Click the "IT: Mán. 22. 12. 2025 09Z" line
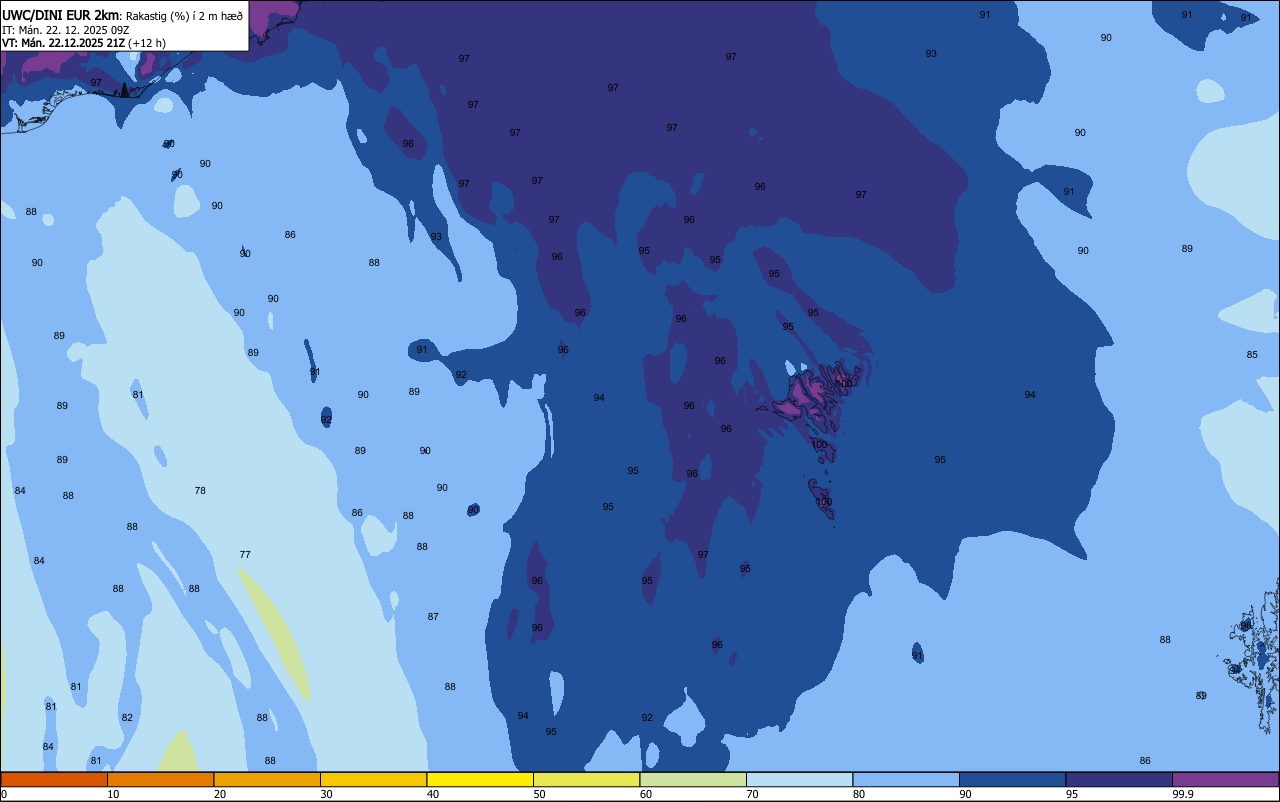 64,29
